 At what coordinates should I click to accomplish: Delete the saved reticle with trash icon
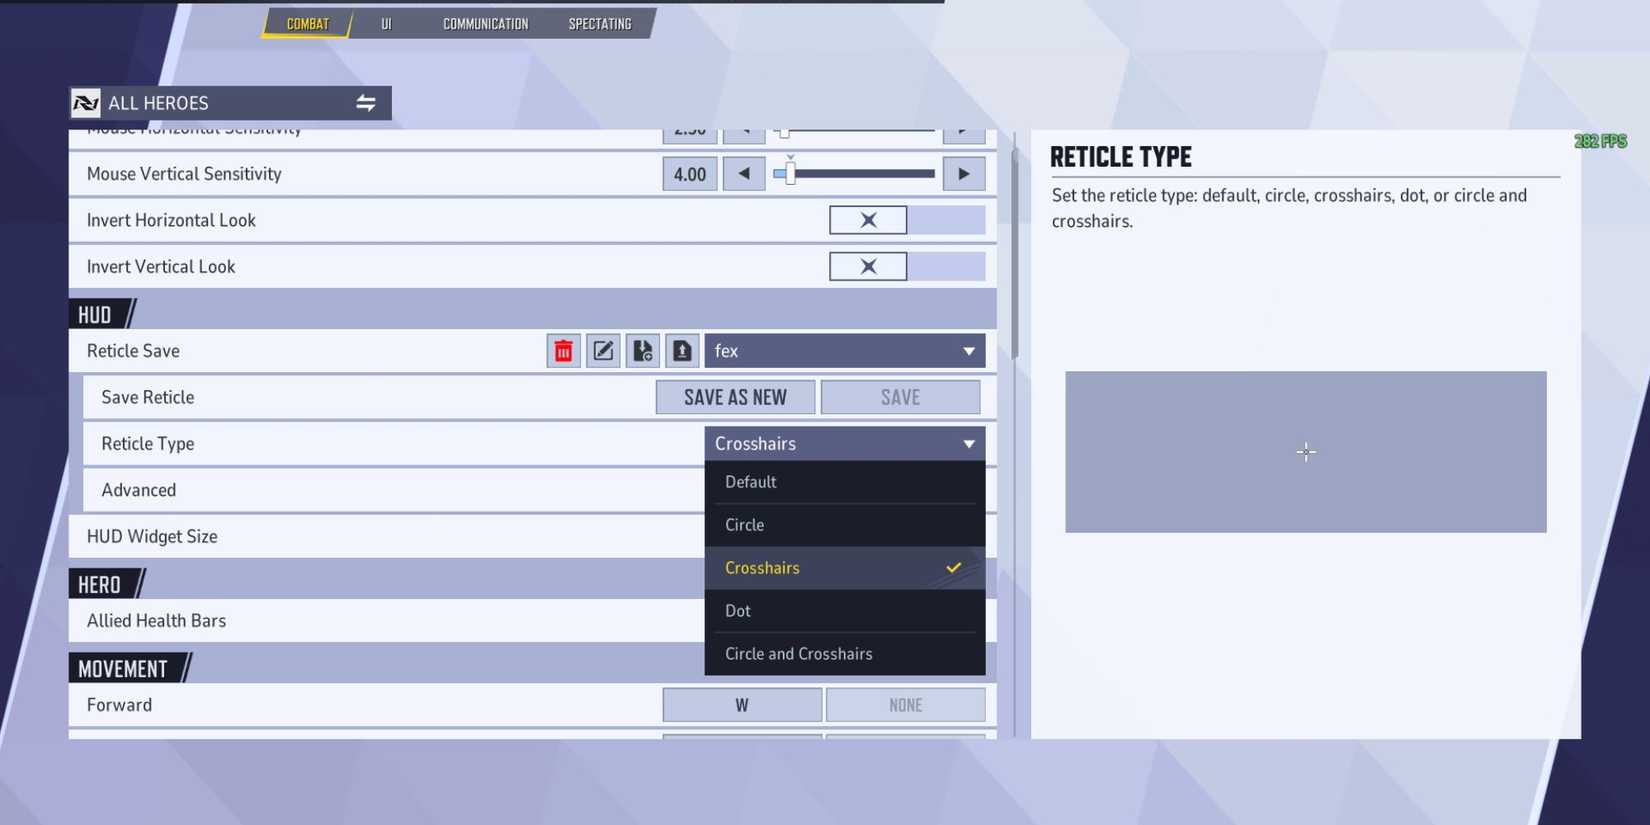click(x=563, y=351)
